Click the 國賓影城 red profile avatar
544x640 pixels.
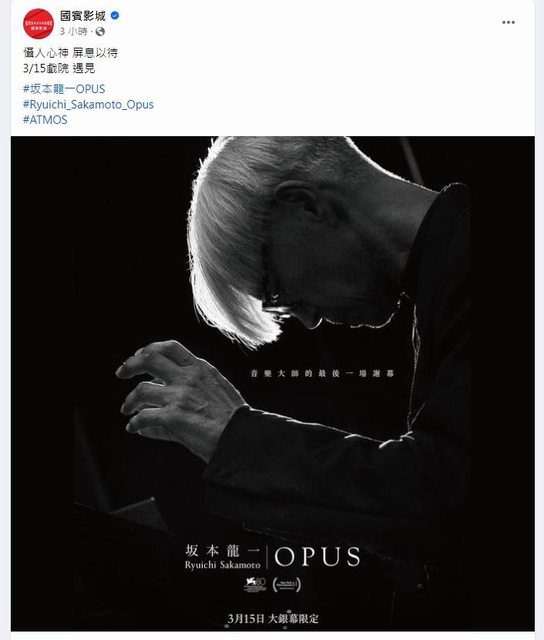click(38, 24)
